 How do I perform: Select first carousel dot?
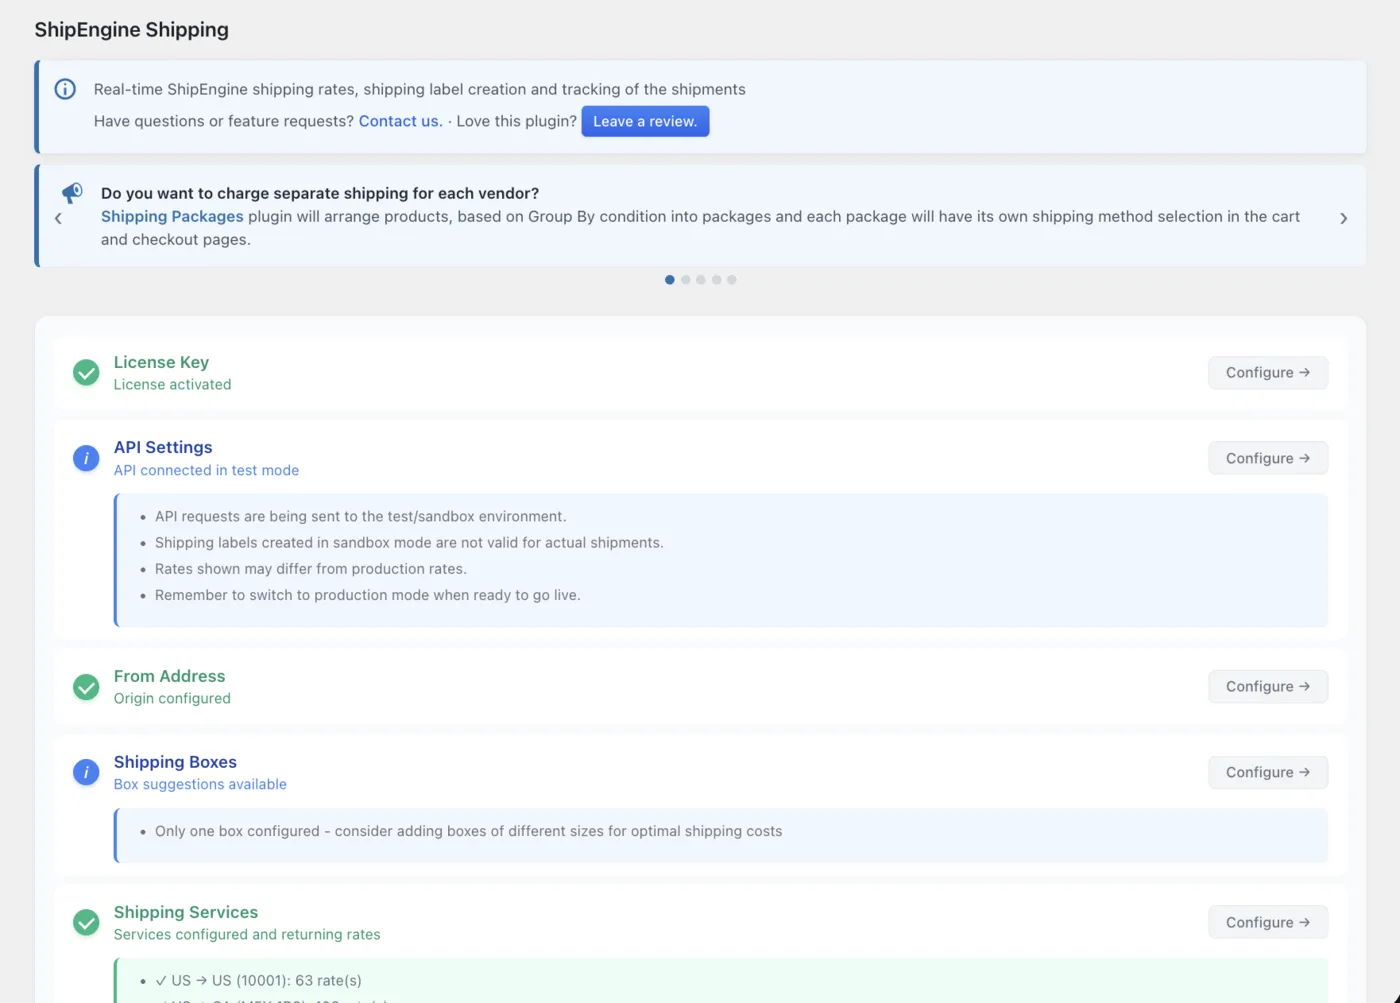pyautogui.click(x=670, y=280)
